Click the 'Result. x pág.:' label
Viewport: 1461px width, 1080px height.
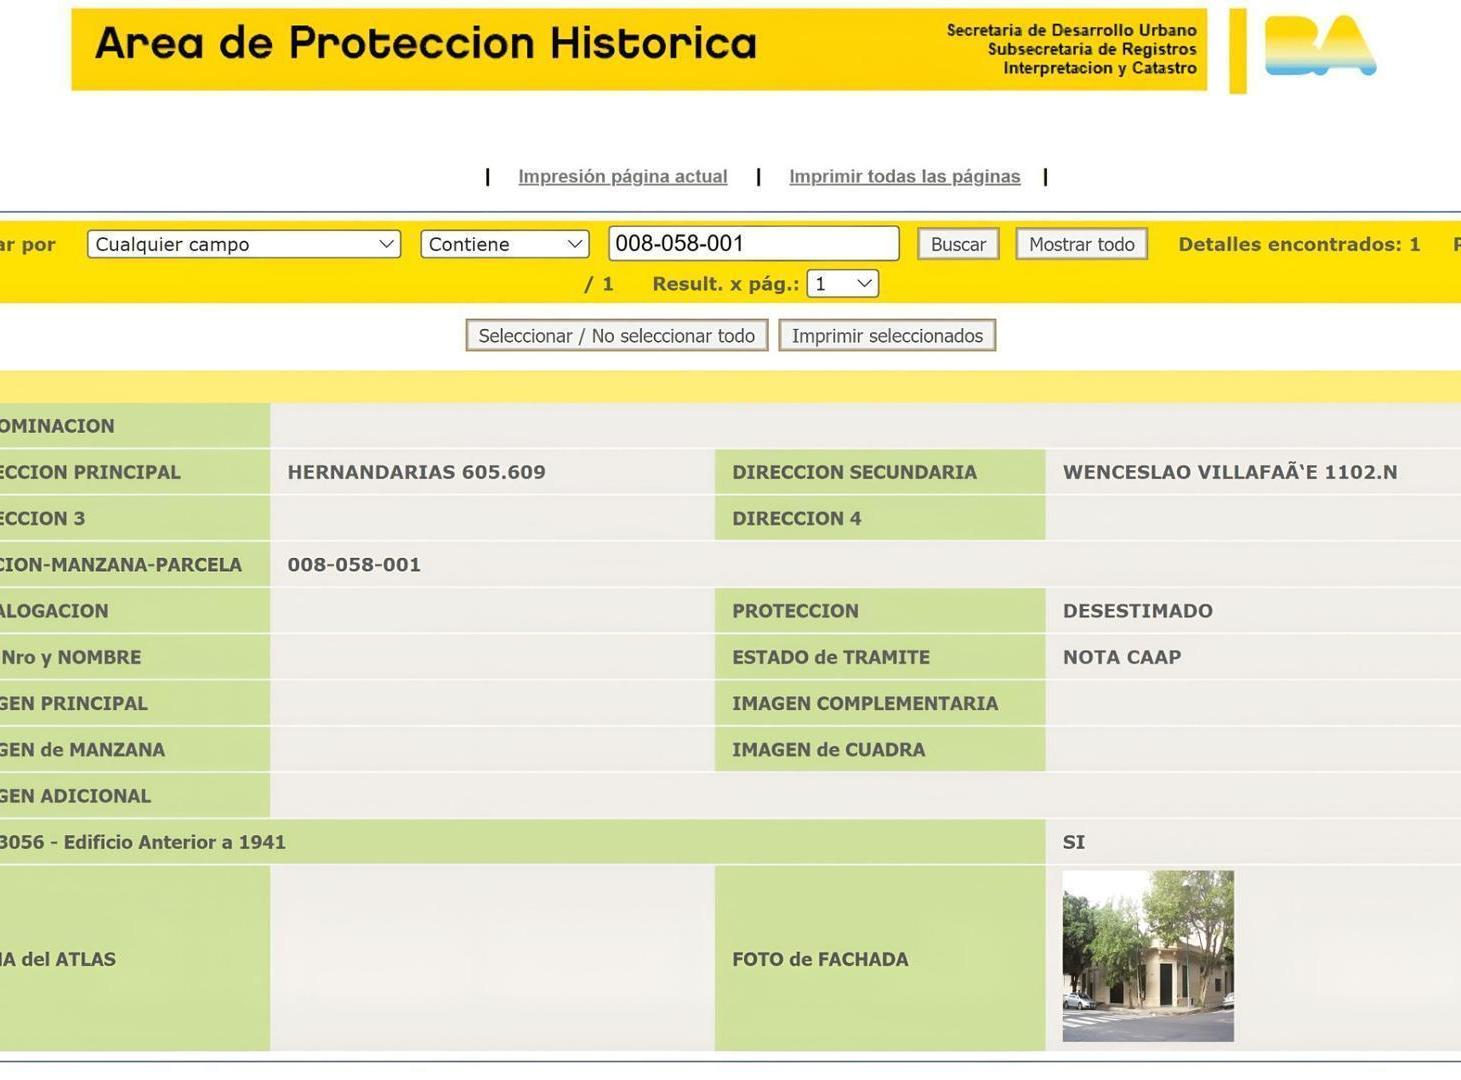[x=726, y=284]
